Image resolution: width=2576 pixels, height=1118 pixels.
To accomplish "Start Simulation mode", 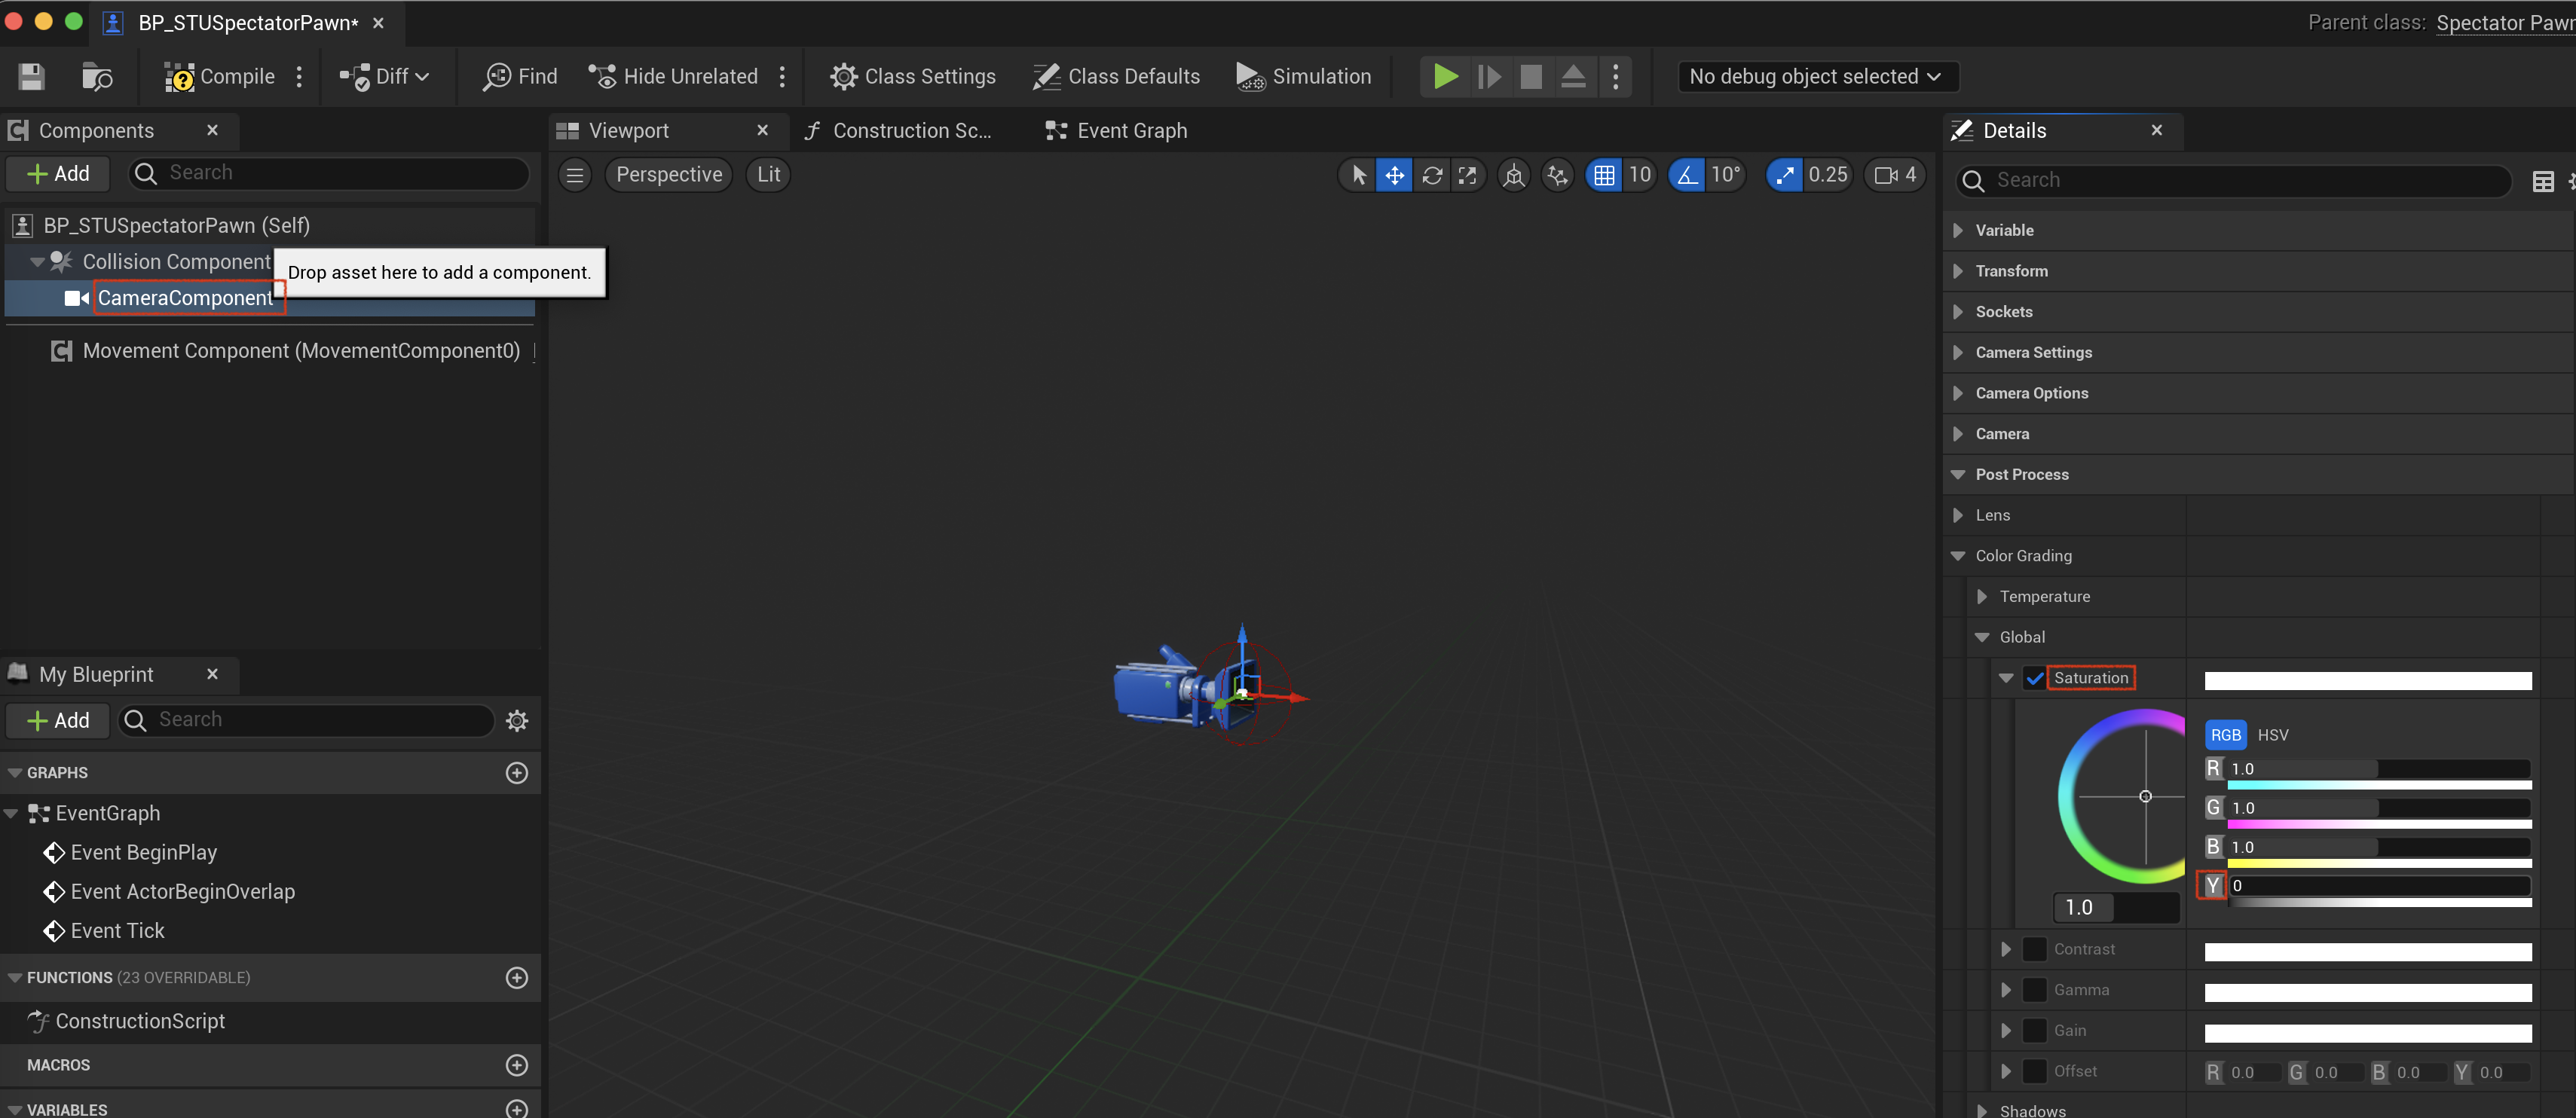I will 1303,76.
